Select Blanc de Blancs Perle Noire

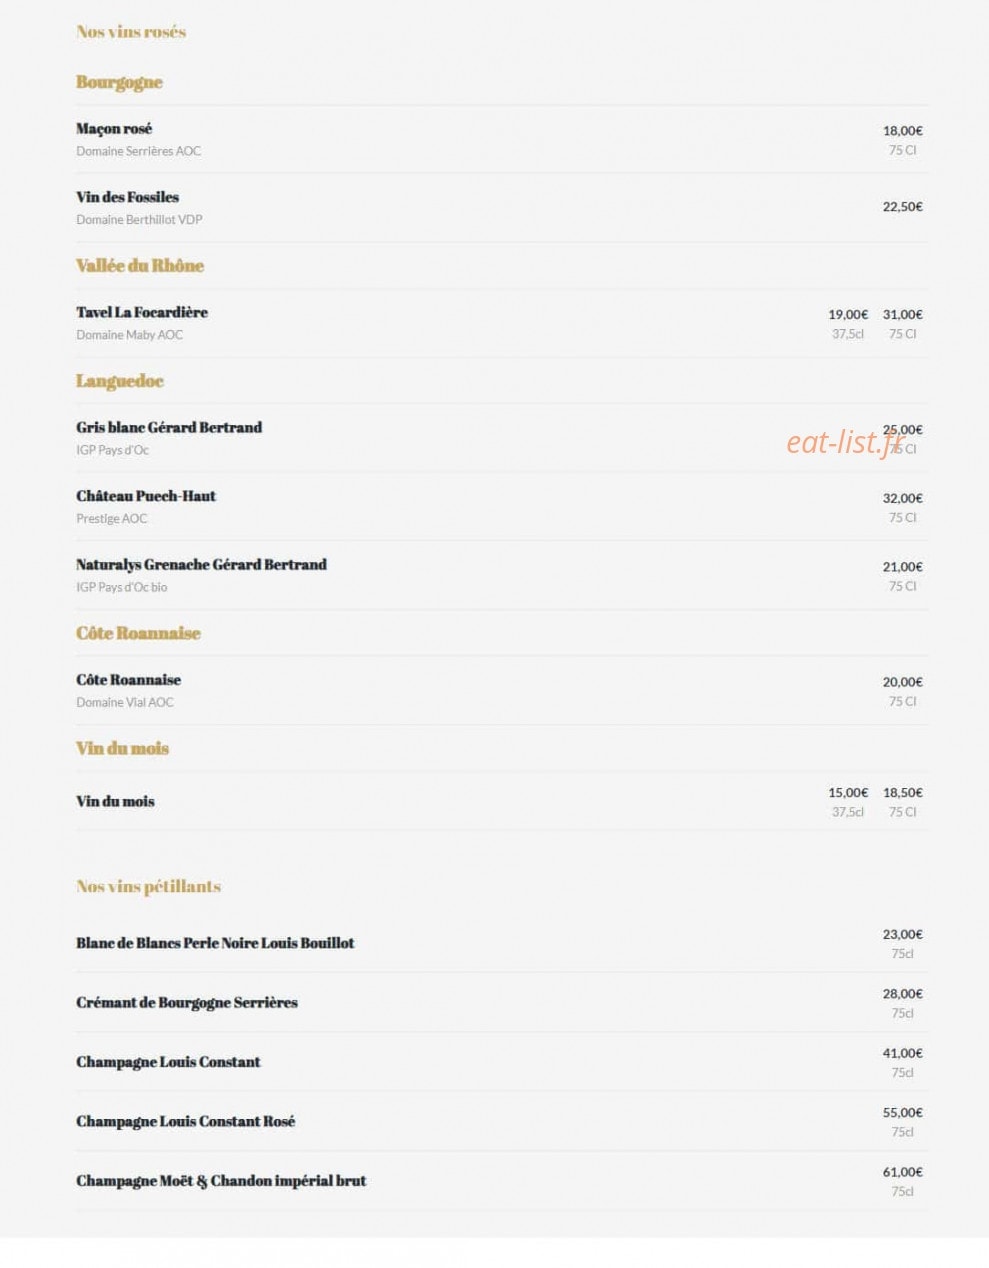coord(215,944)
